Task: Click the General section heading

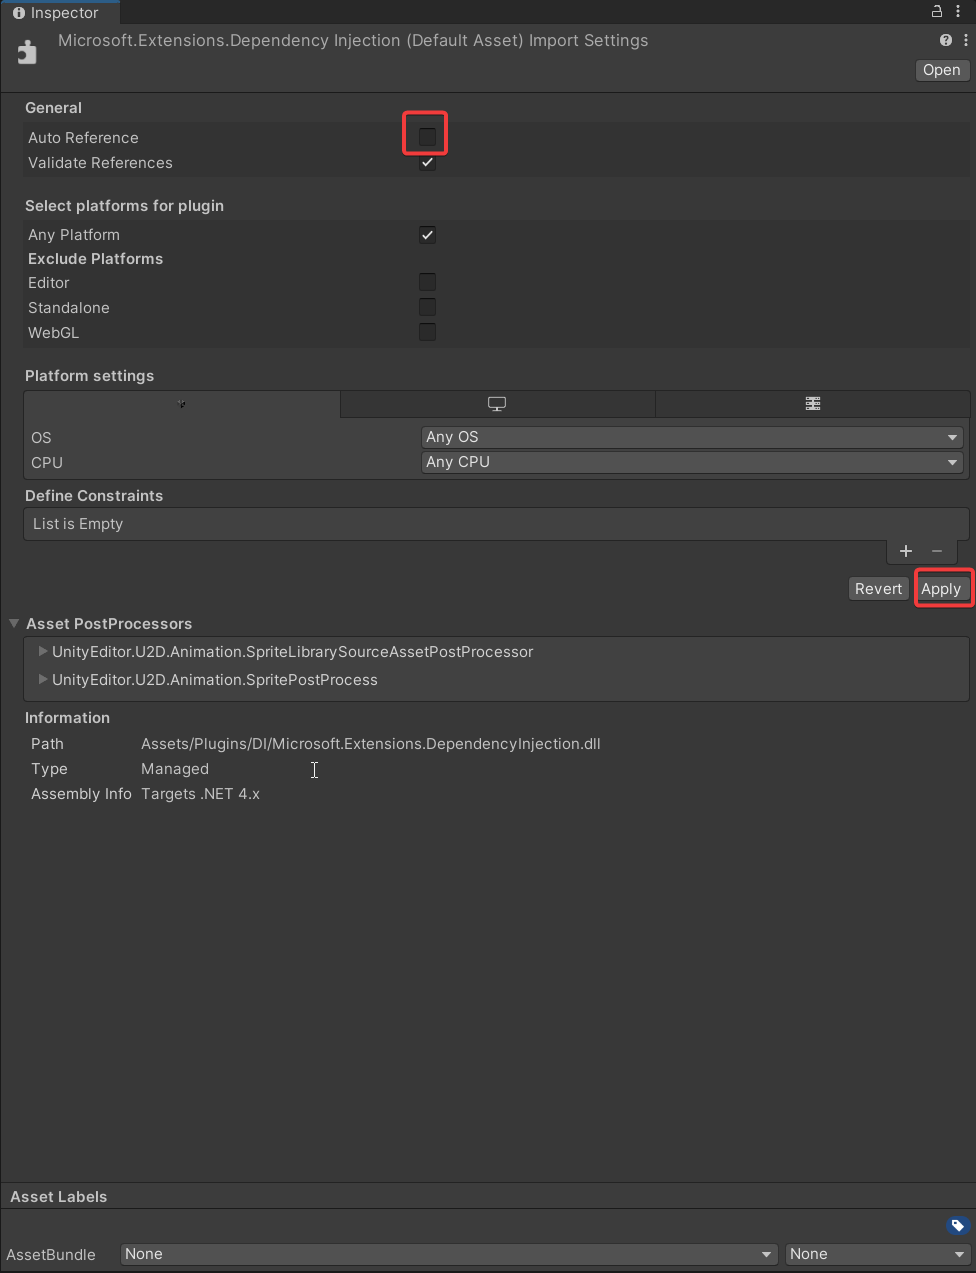Action: click(53, 108)
